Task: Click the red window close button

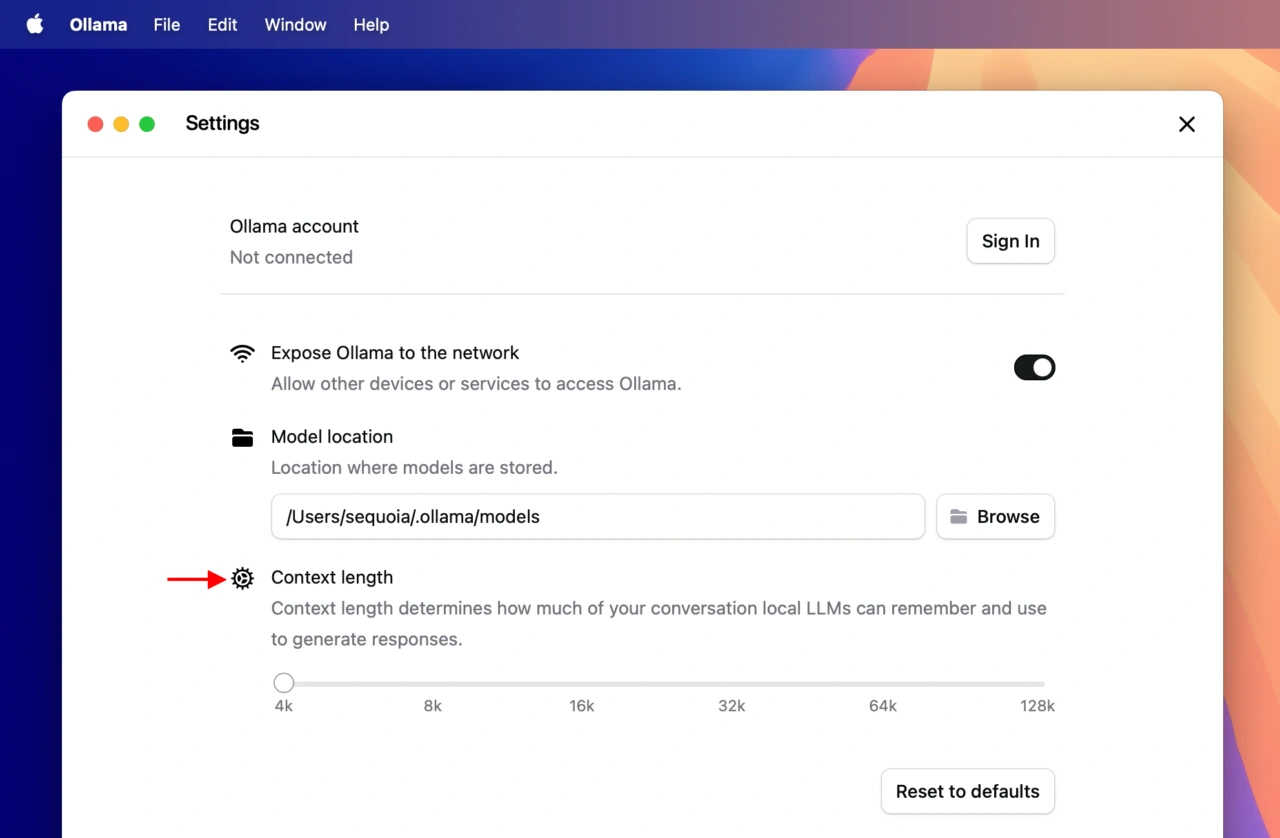Action: click(96, 124)
